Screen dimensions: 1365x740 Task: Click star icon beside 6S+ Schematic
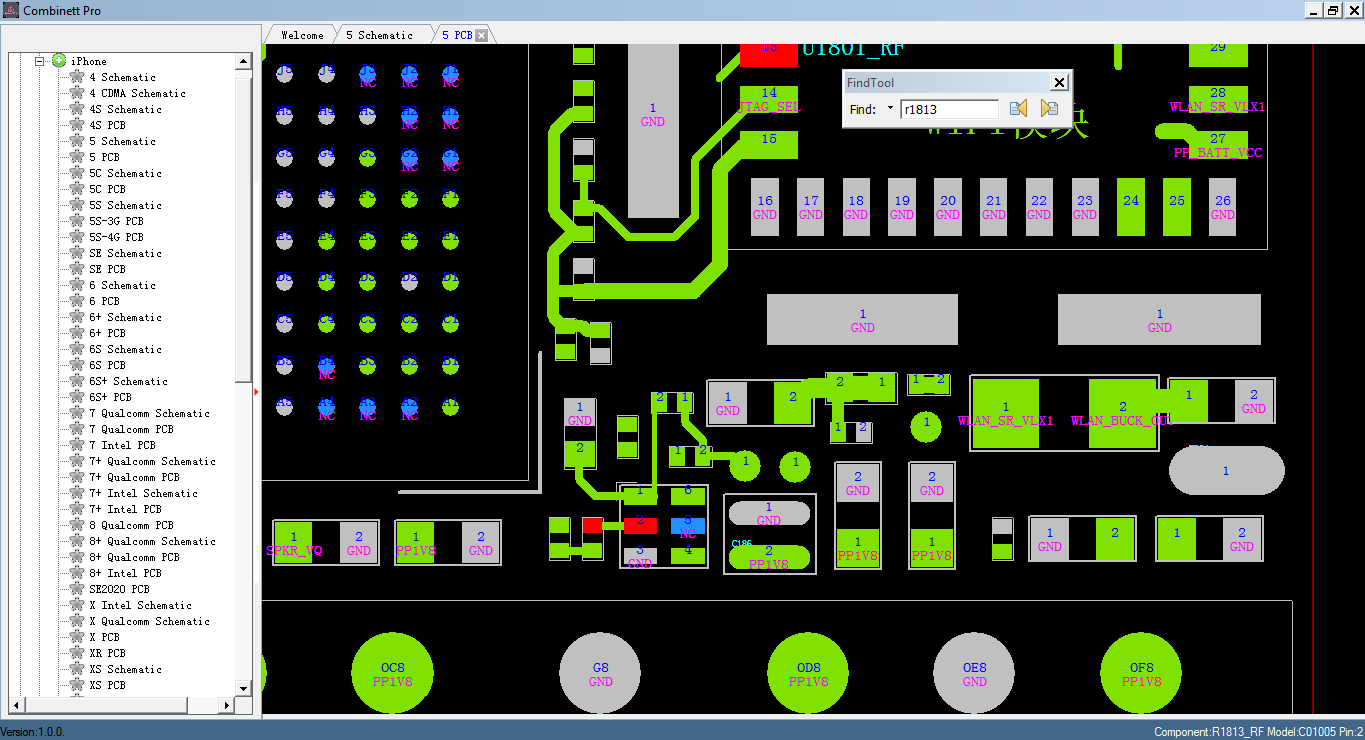(77, 381)
